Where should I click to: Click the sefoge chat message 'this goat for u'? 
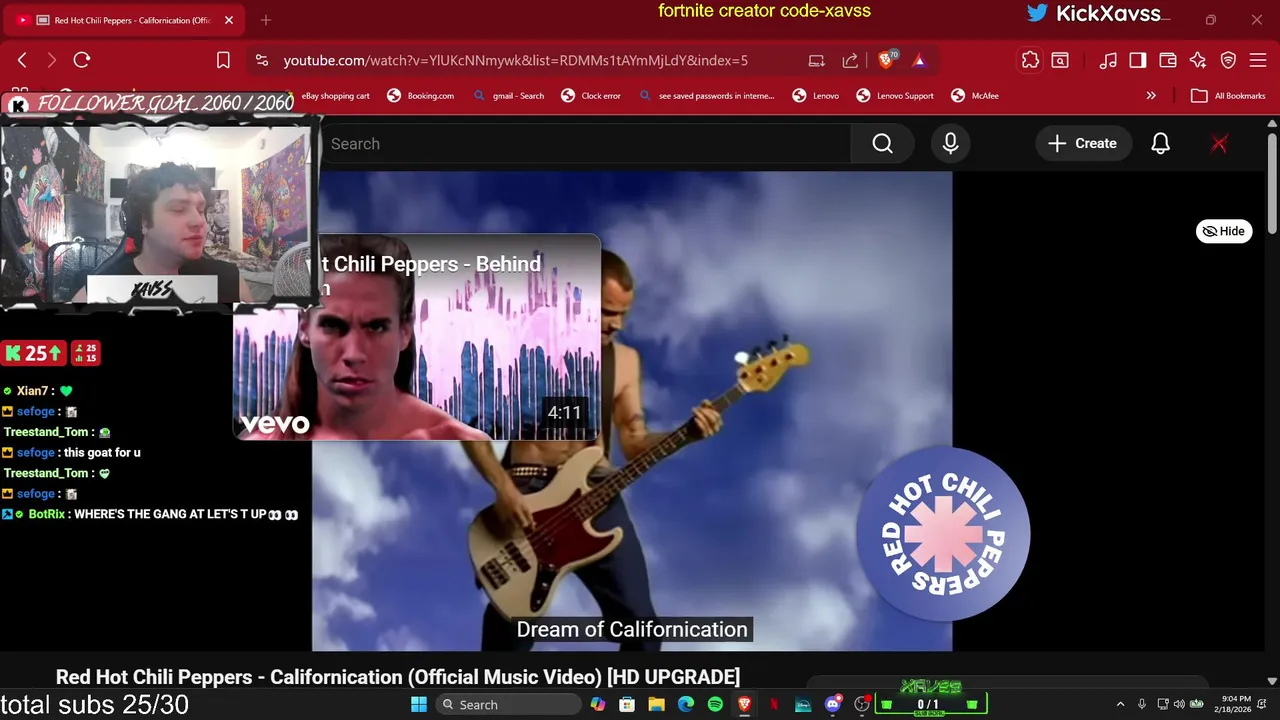tap(100, 453)
